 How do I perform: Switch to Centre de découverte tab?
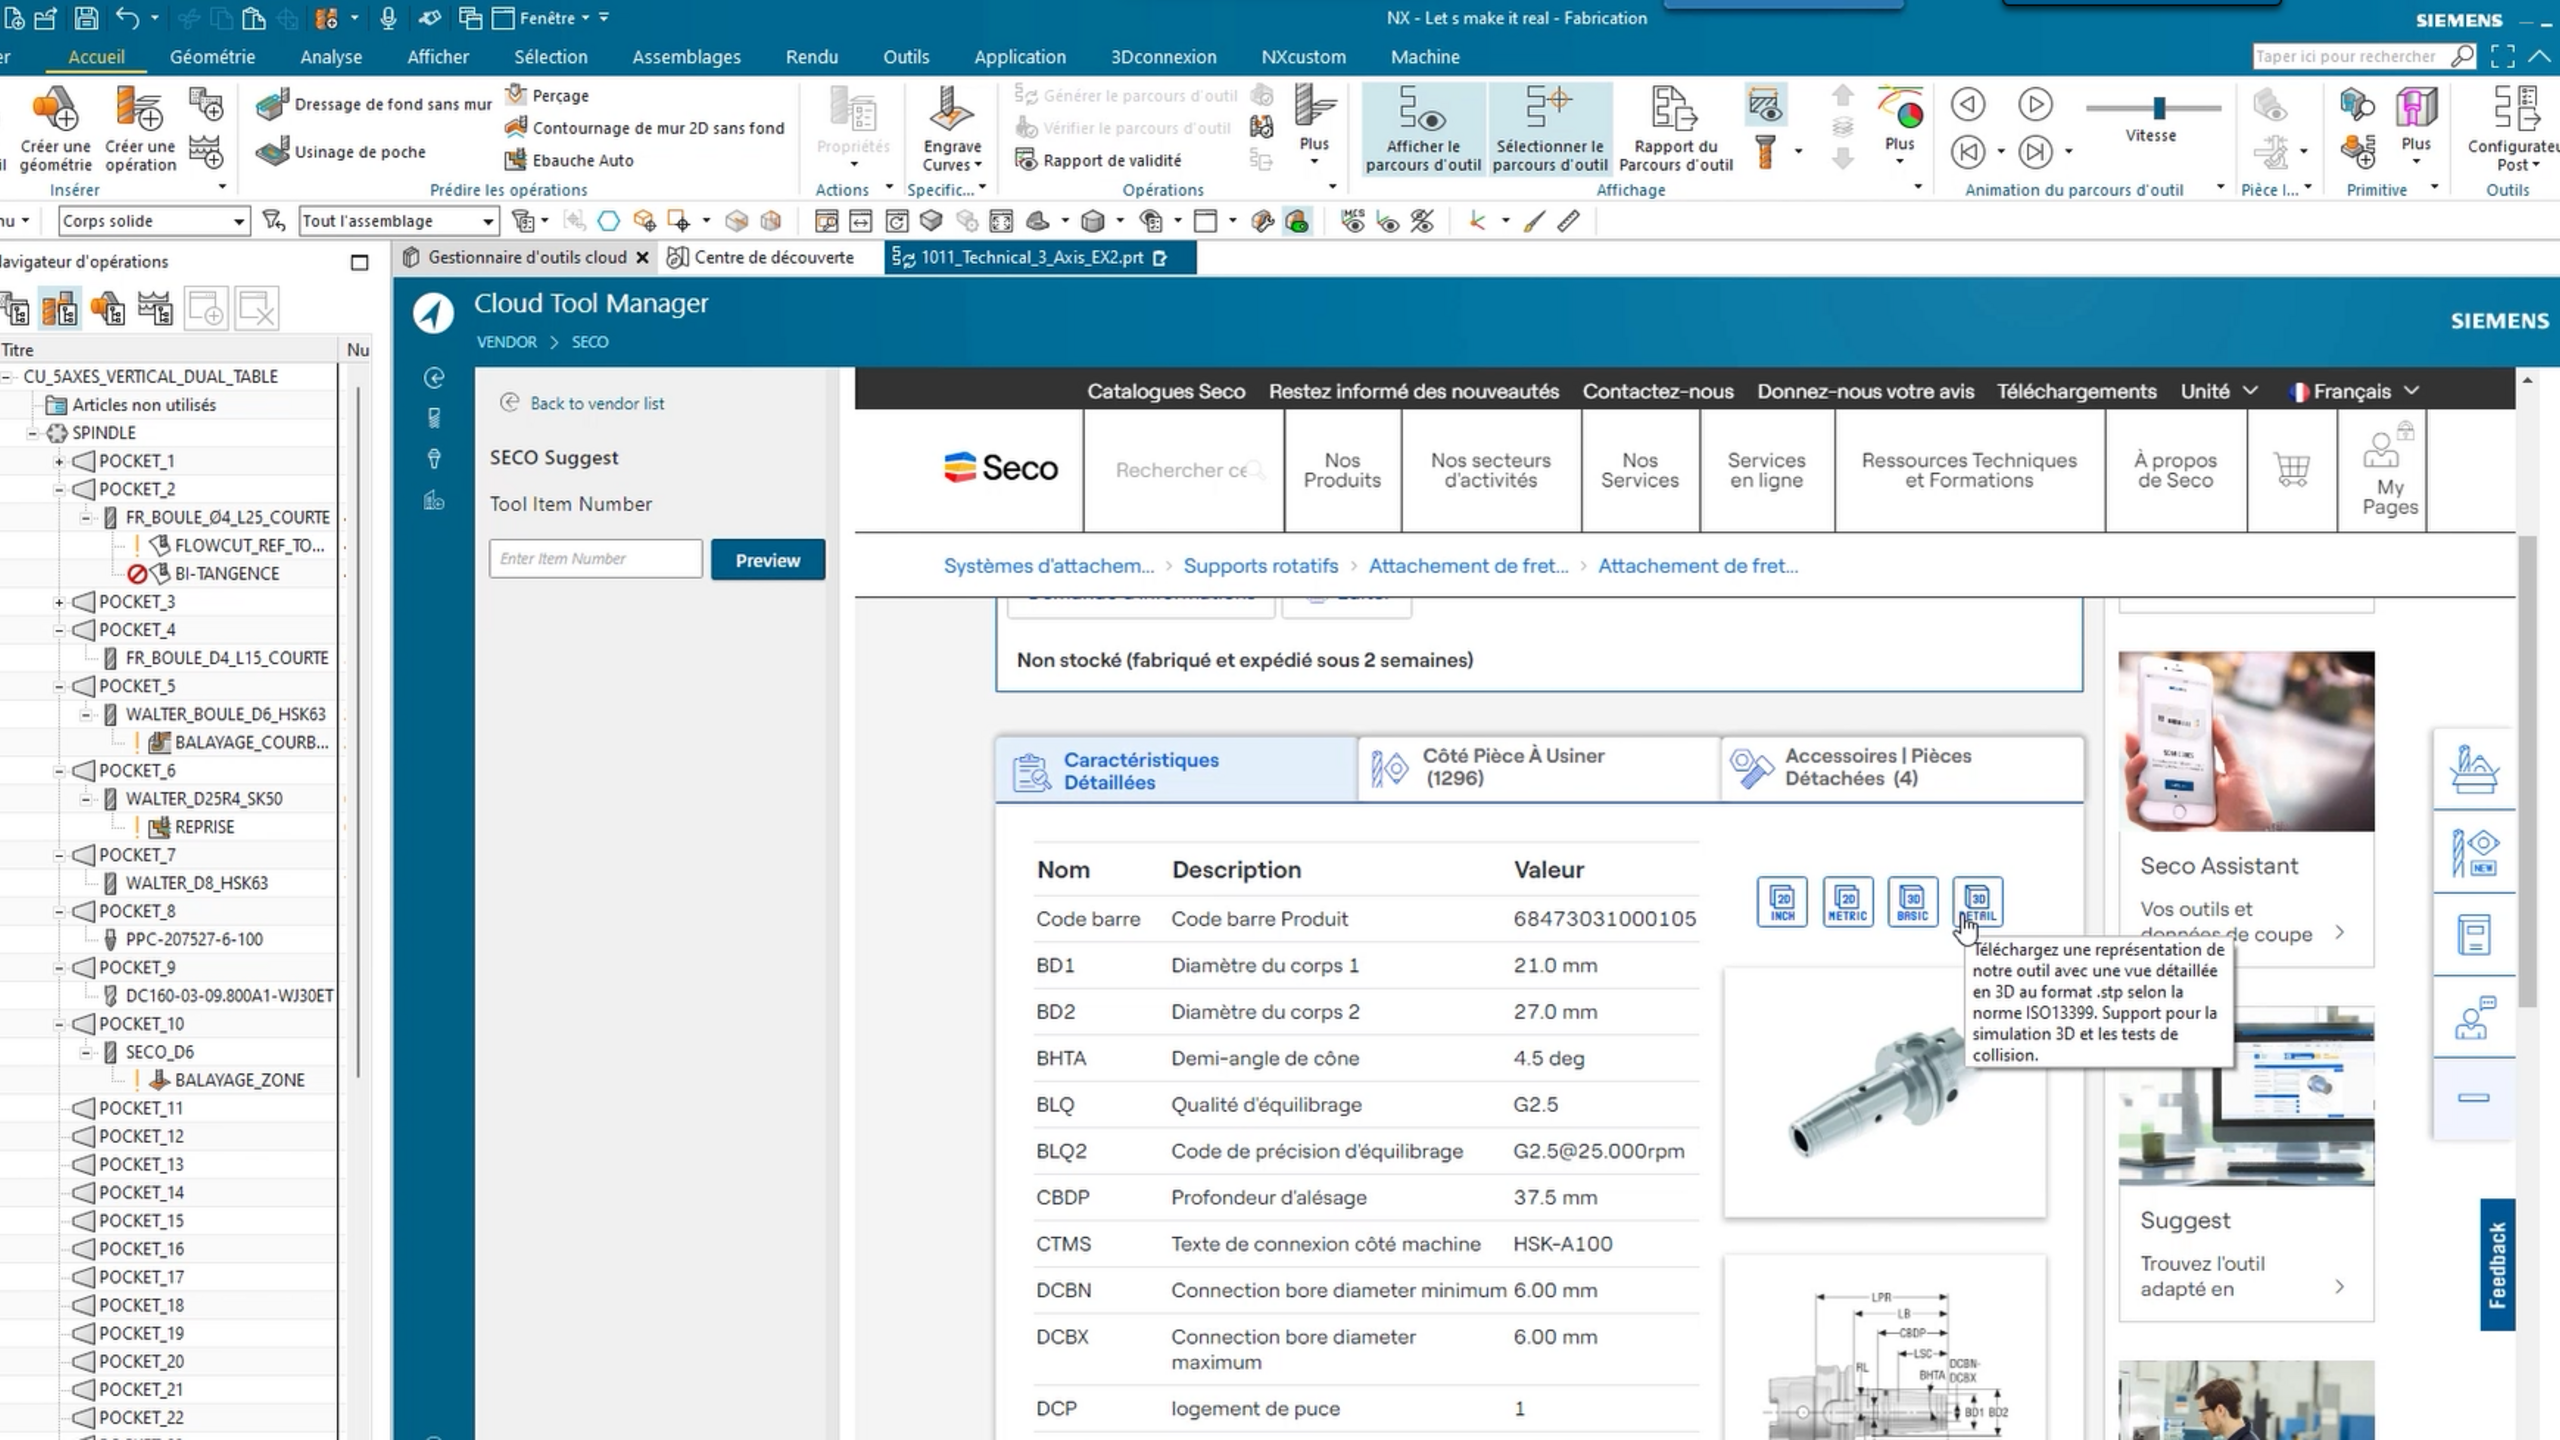tap(762, 258)
